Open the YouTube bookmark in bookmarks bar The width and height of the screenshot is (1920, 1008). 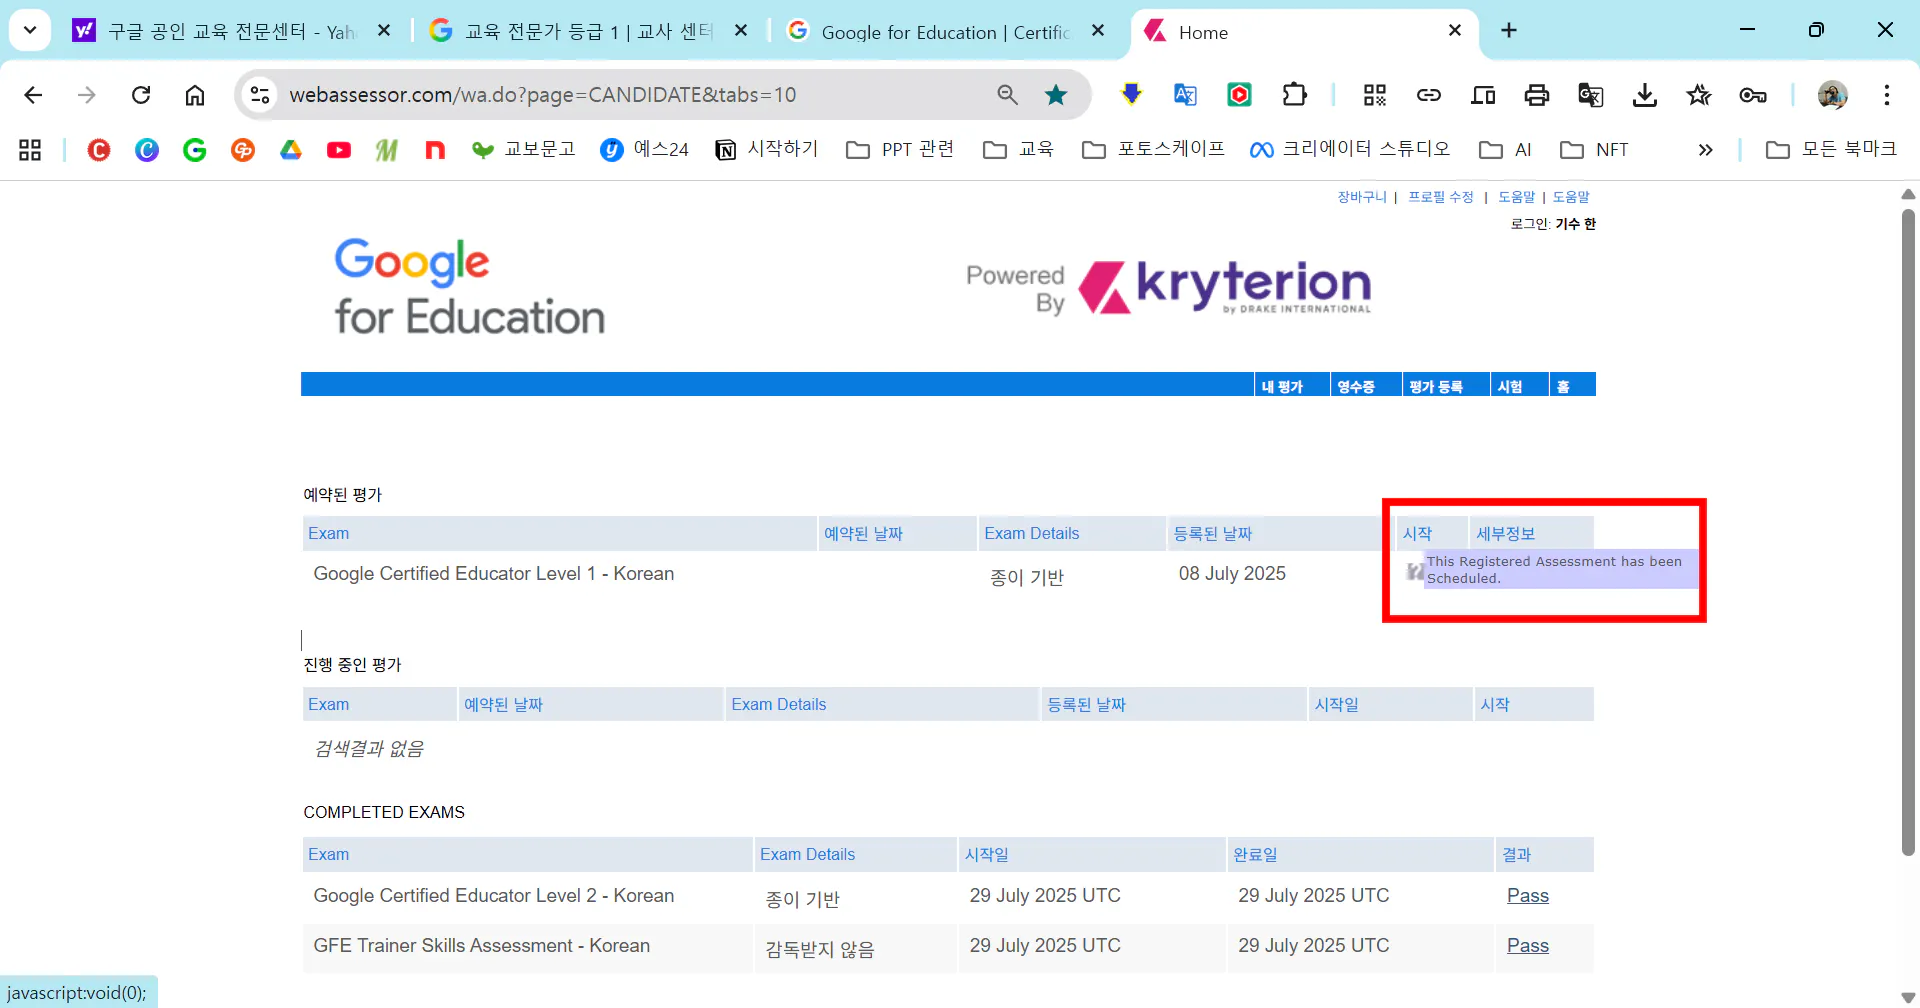point(339,149)
